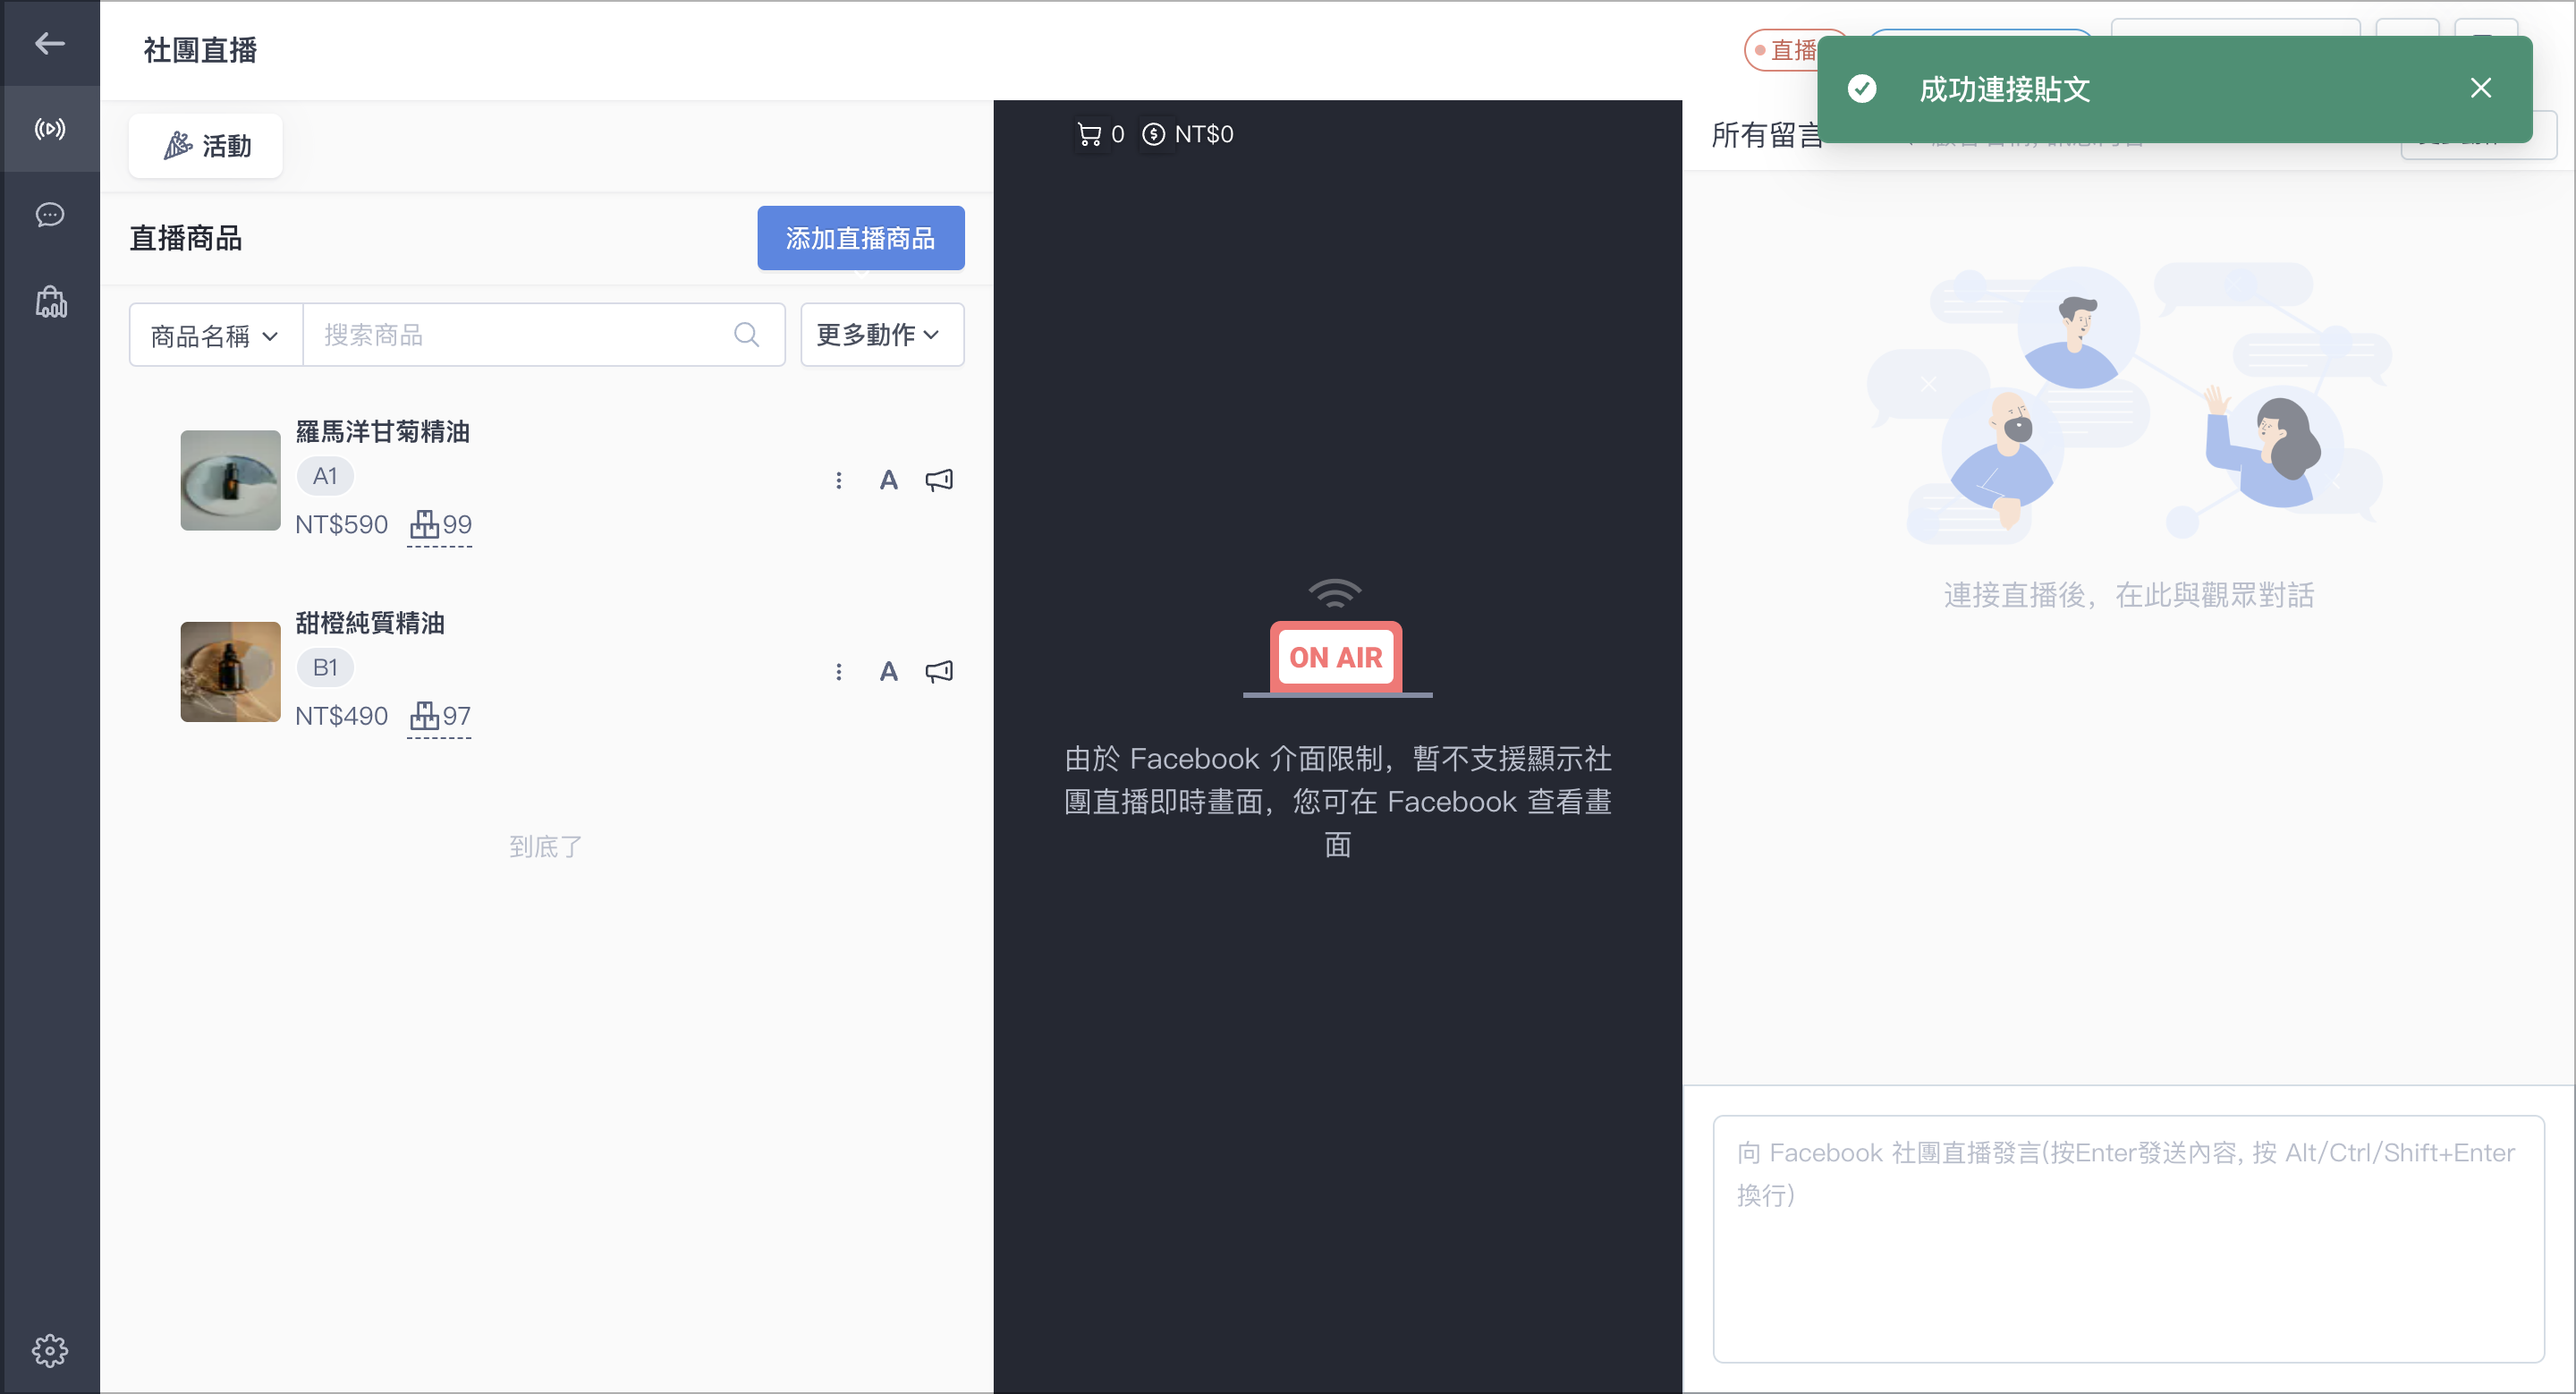Open the chat messages sidebar icon
The image size is (2576, 1394).
tap(50, 215)
